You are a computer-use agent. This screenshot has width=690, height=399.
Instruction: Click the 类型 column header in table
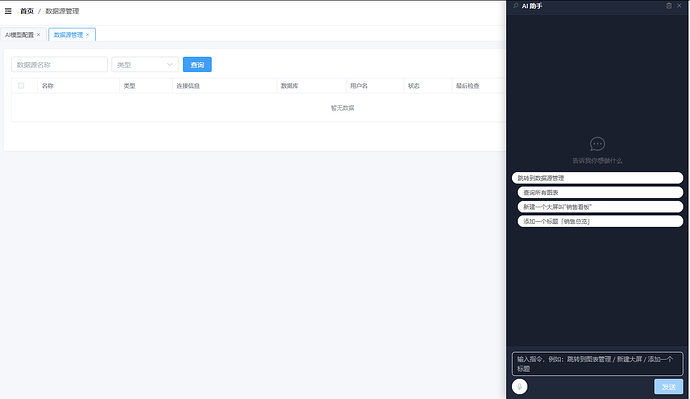click(129, 86)
